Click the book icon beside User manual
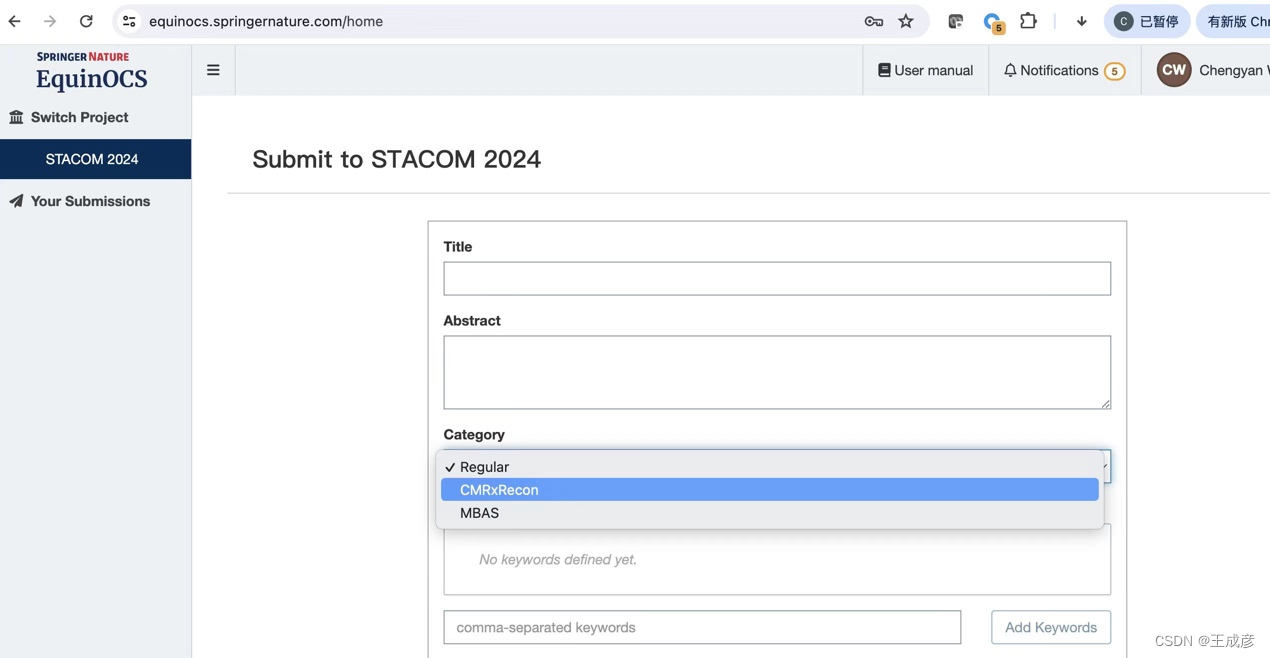The image size is (1270, 658). pos(884,70)
